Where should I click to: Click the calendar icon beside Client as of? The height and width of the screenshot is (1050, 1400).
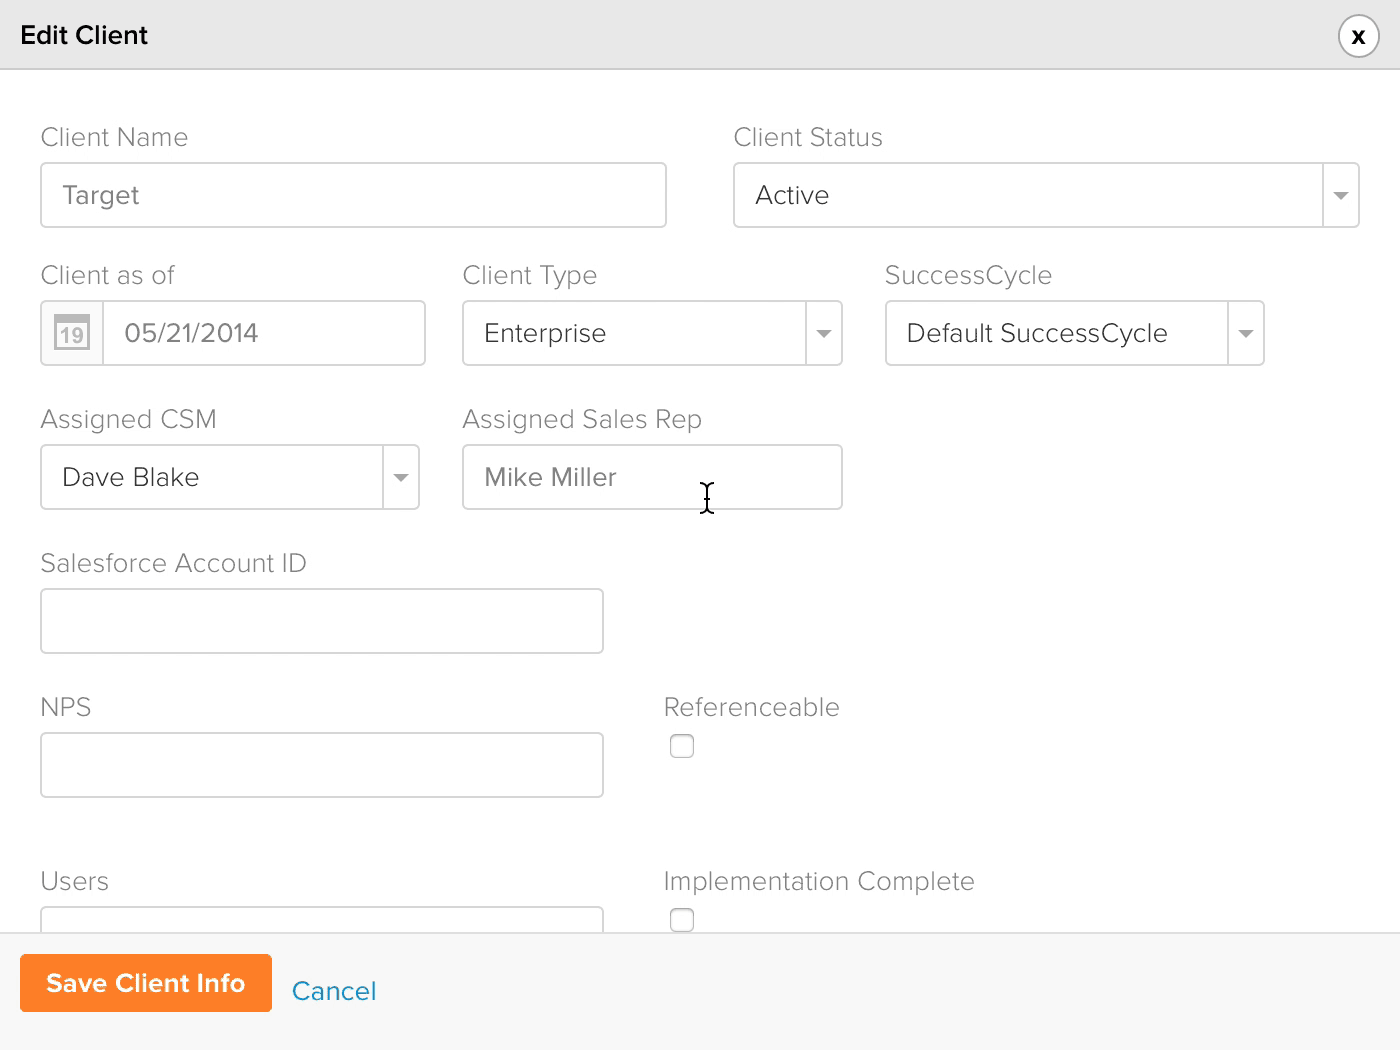pyautogui.click(x=72, y=333)
